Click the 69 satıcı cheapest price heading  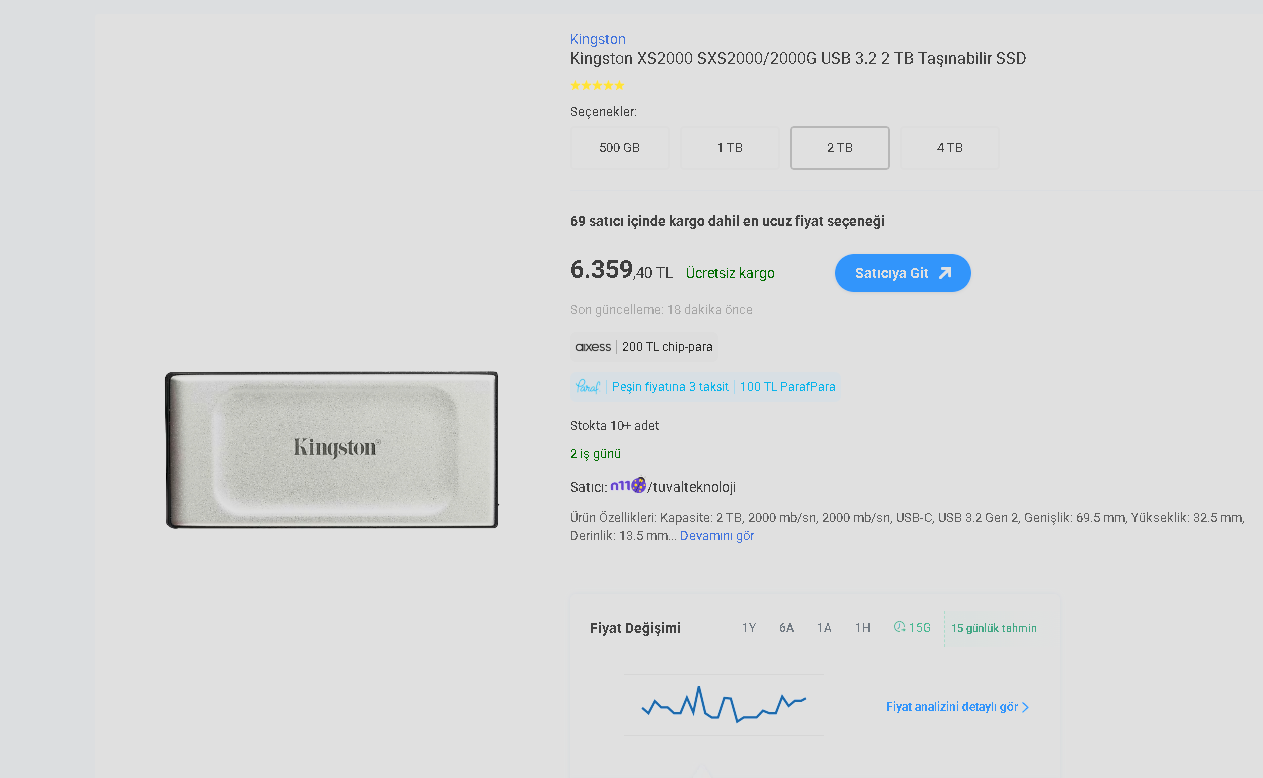tap(727, 221)
